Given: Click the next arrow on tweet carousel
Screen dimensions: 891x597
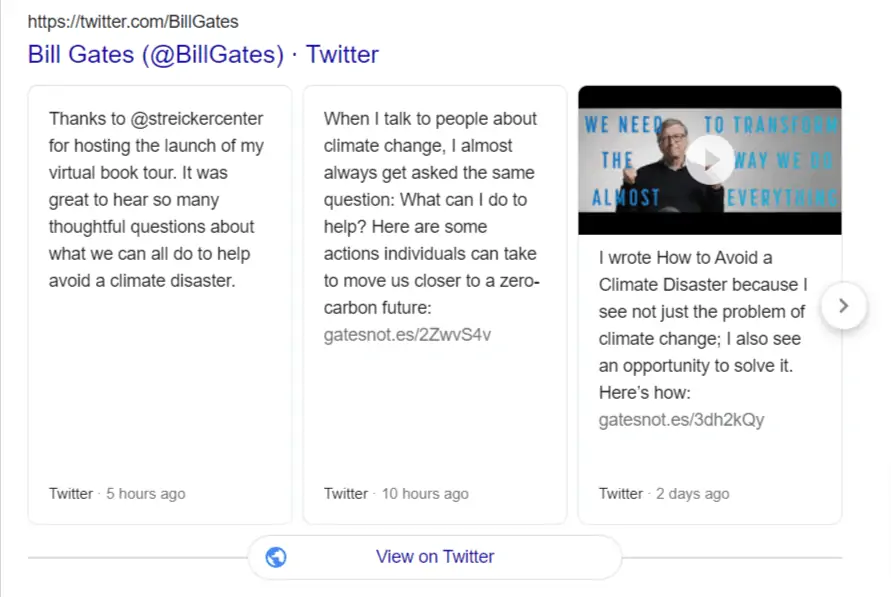Looking at the screenshot, I should [x=843, y=306].
